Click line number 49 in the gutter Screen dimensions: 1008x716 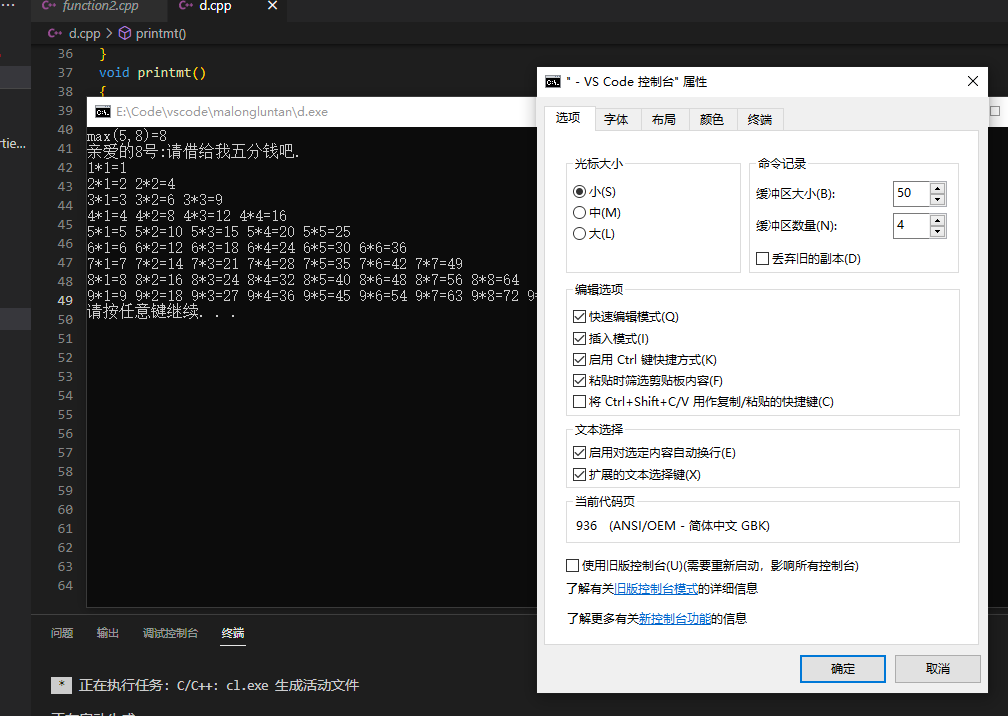65,300
